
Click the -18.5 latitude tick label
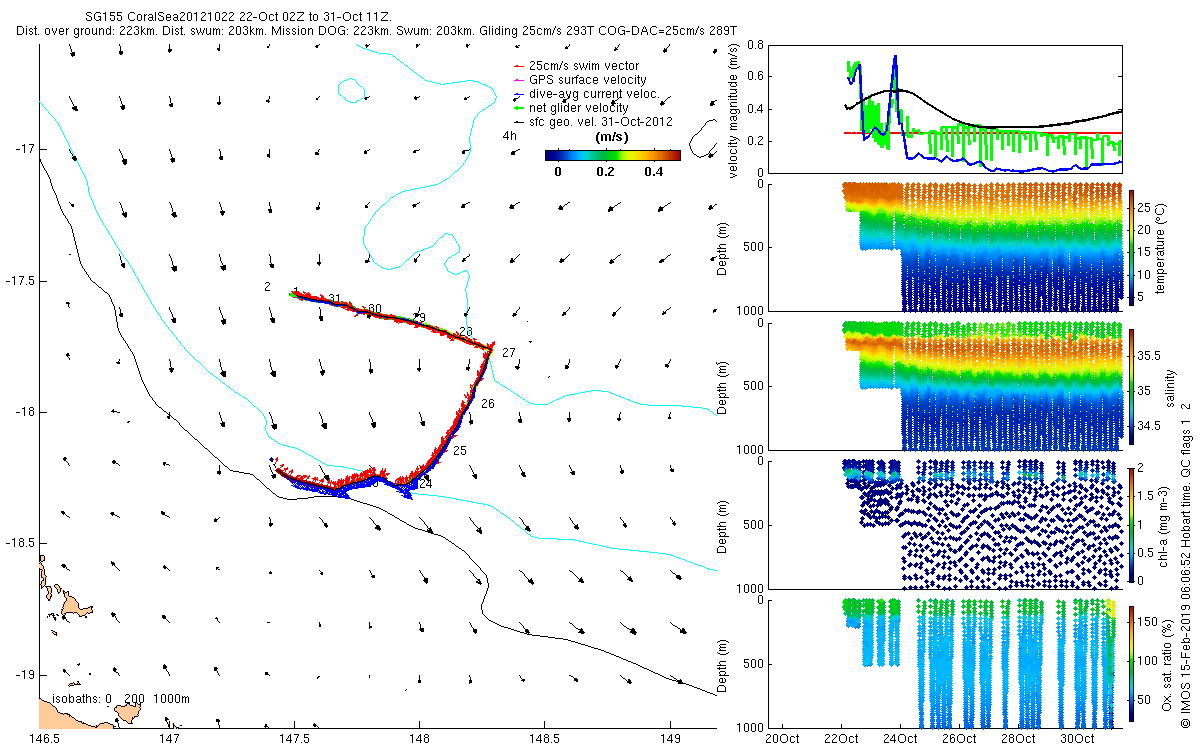click(18, 543)
